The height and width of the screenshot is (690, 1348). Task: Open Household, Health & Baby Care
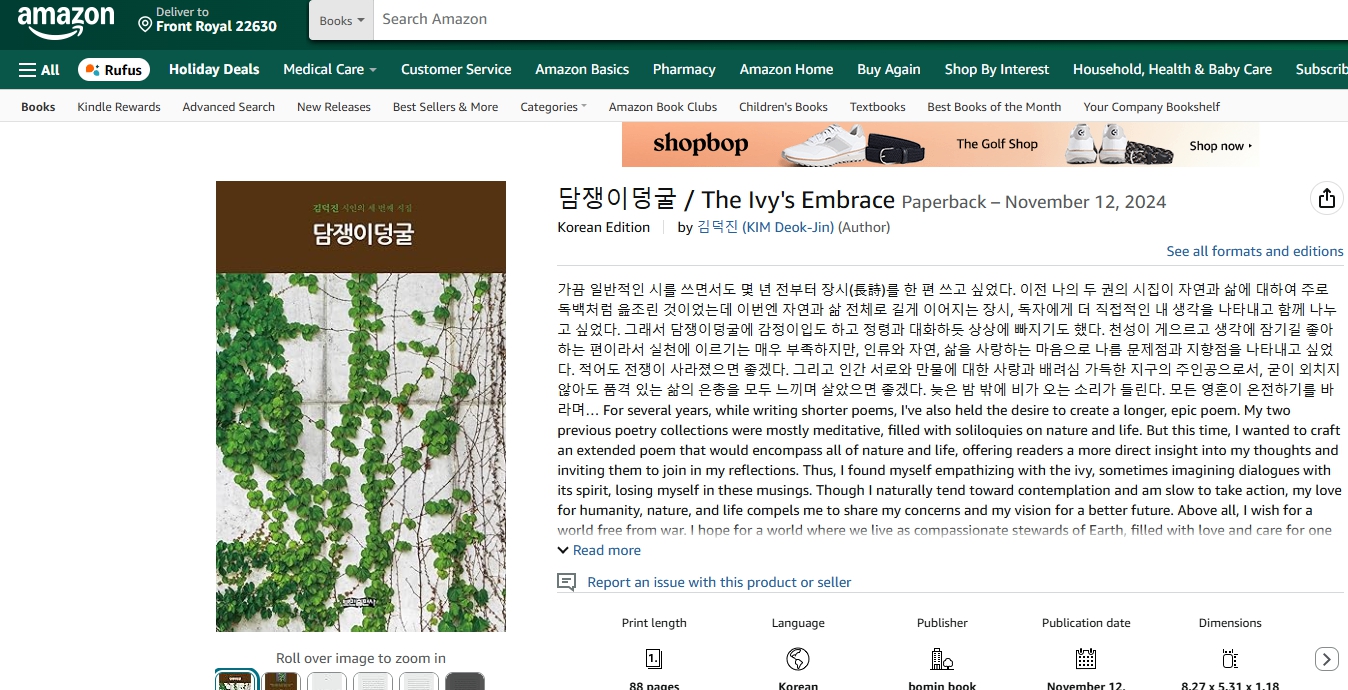coord(1172,69)
